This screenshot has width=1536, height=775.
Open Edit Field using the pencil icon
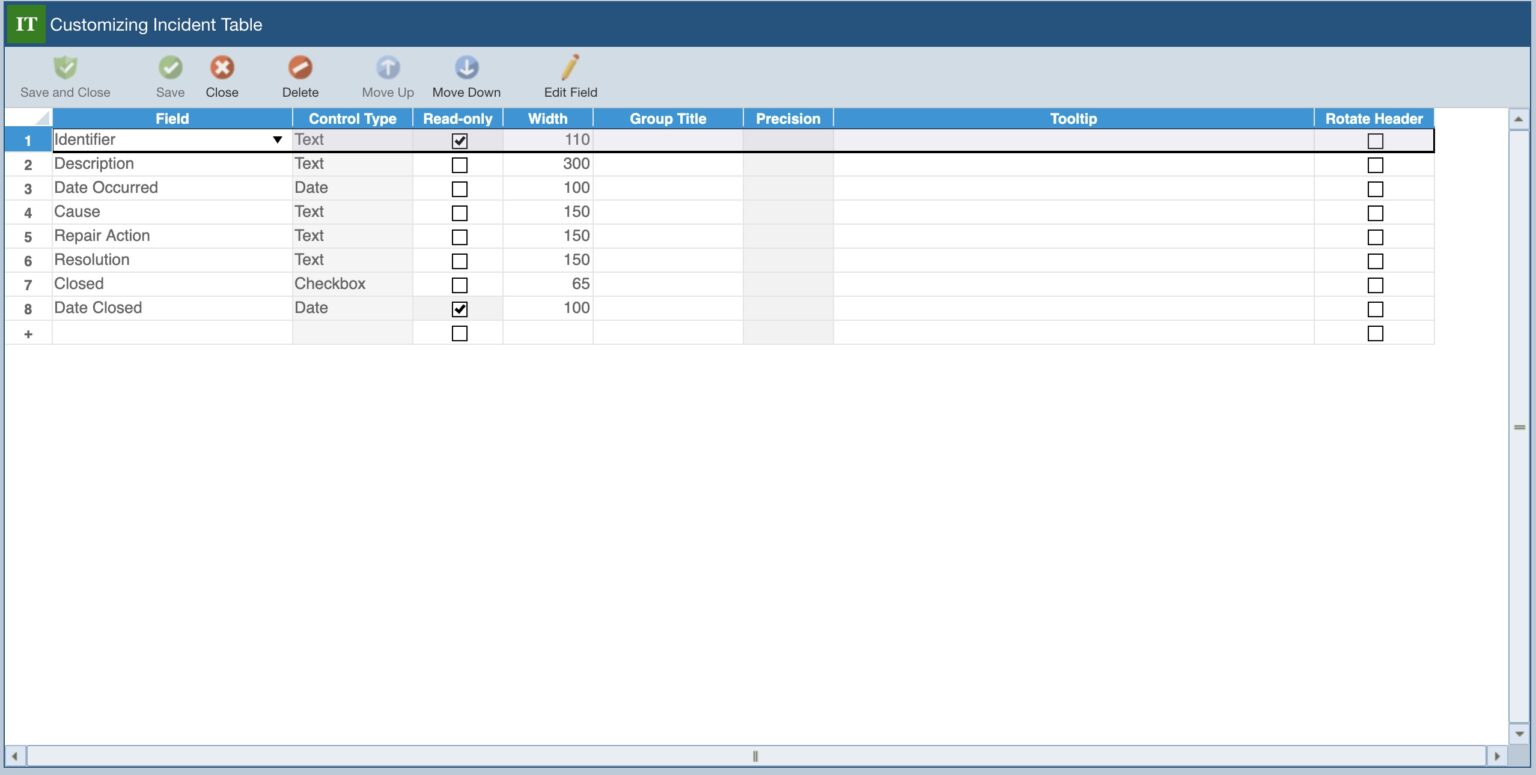coord(570,68)
